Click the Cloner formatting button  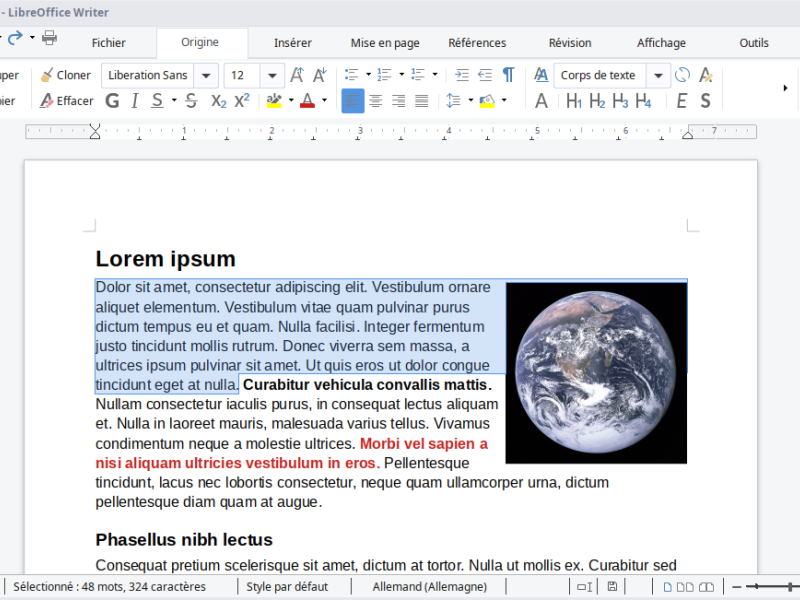point(65,76)
